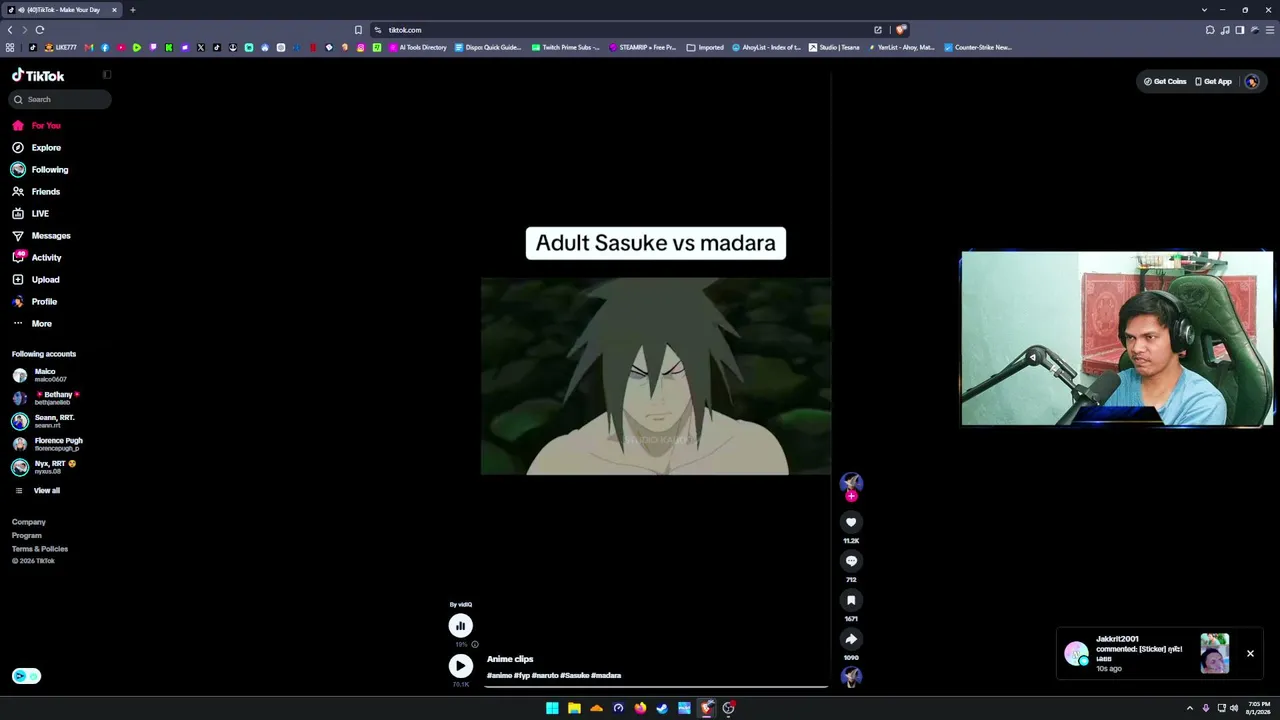Click the round play button
This screenshot has height=720, width=1280.
(460, 666)
